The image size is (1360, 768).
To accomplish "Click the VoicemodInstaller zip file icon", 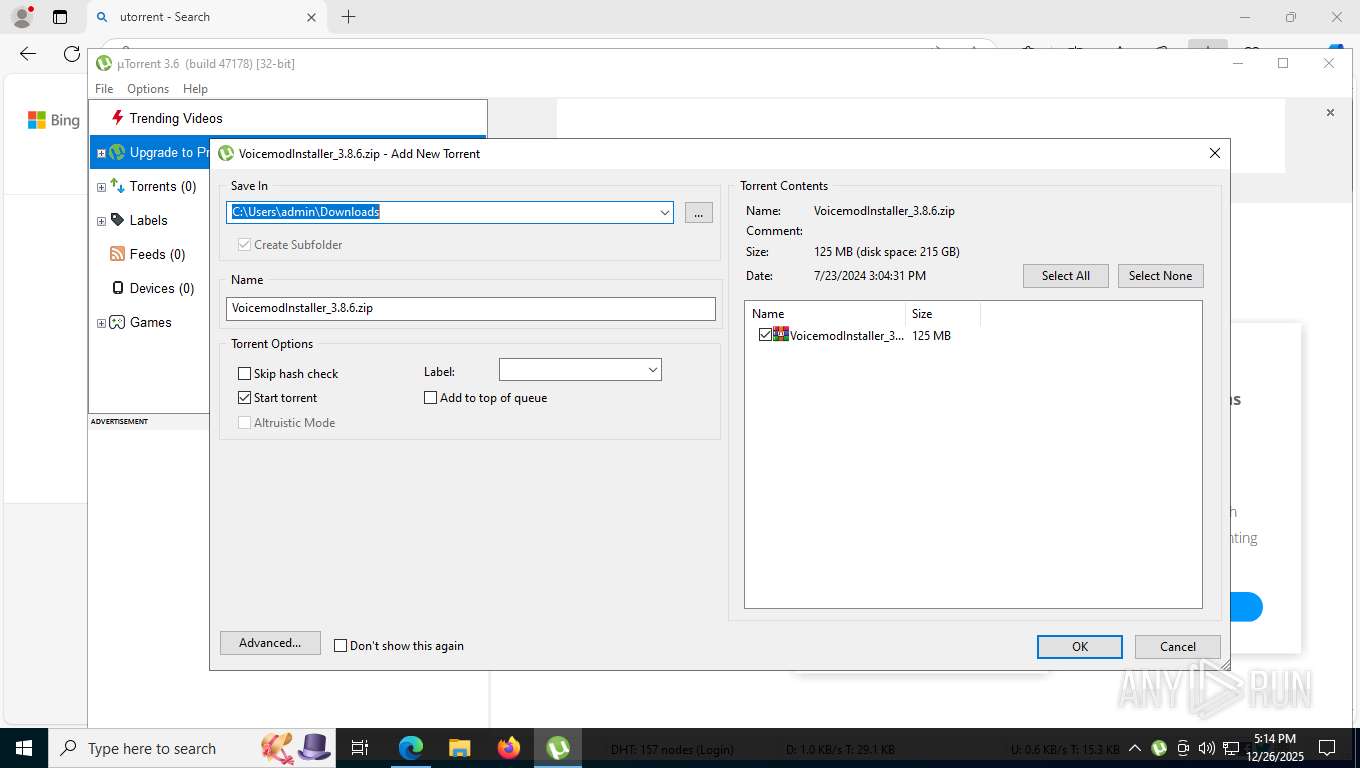I will 781,335.
